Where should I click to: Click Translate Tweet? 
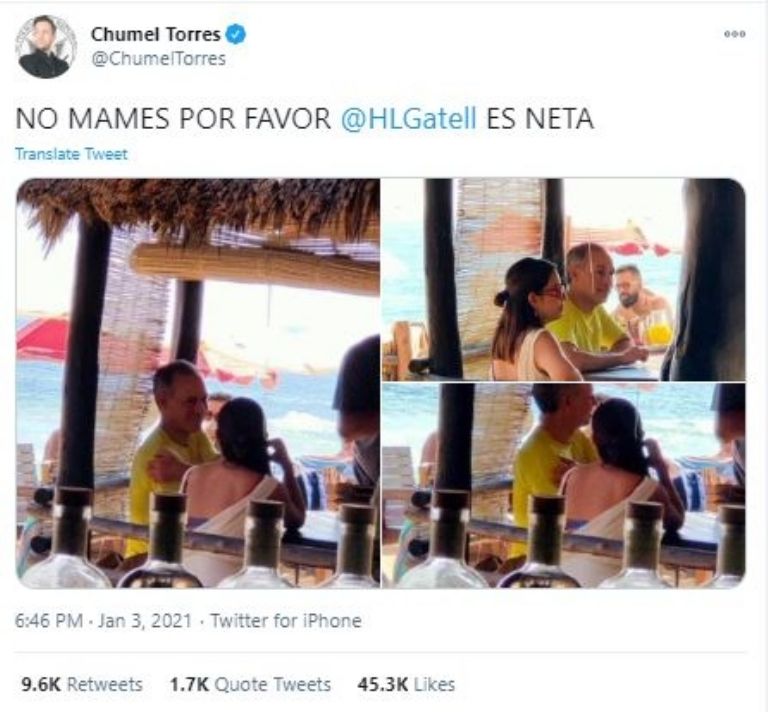click(72, 154)
